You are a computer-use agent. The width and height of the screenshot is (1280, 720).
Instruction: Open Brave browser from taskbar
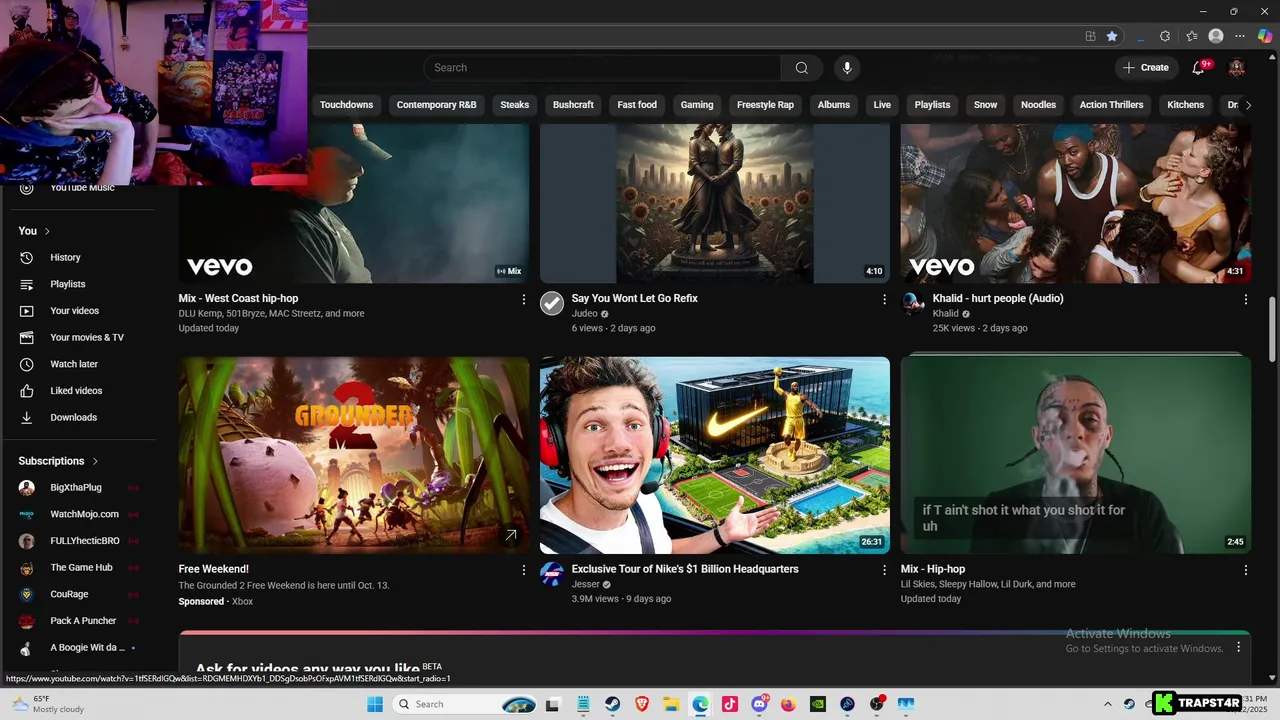coord(642,704)
